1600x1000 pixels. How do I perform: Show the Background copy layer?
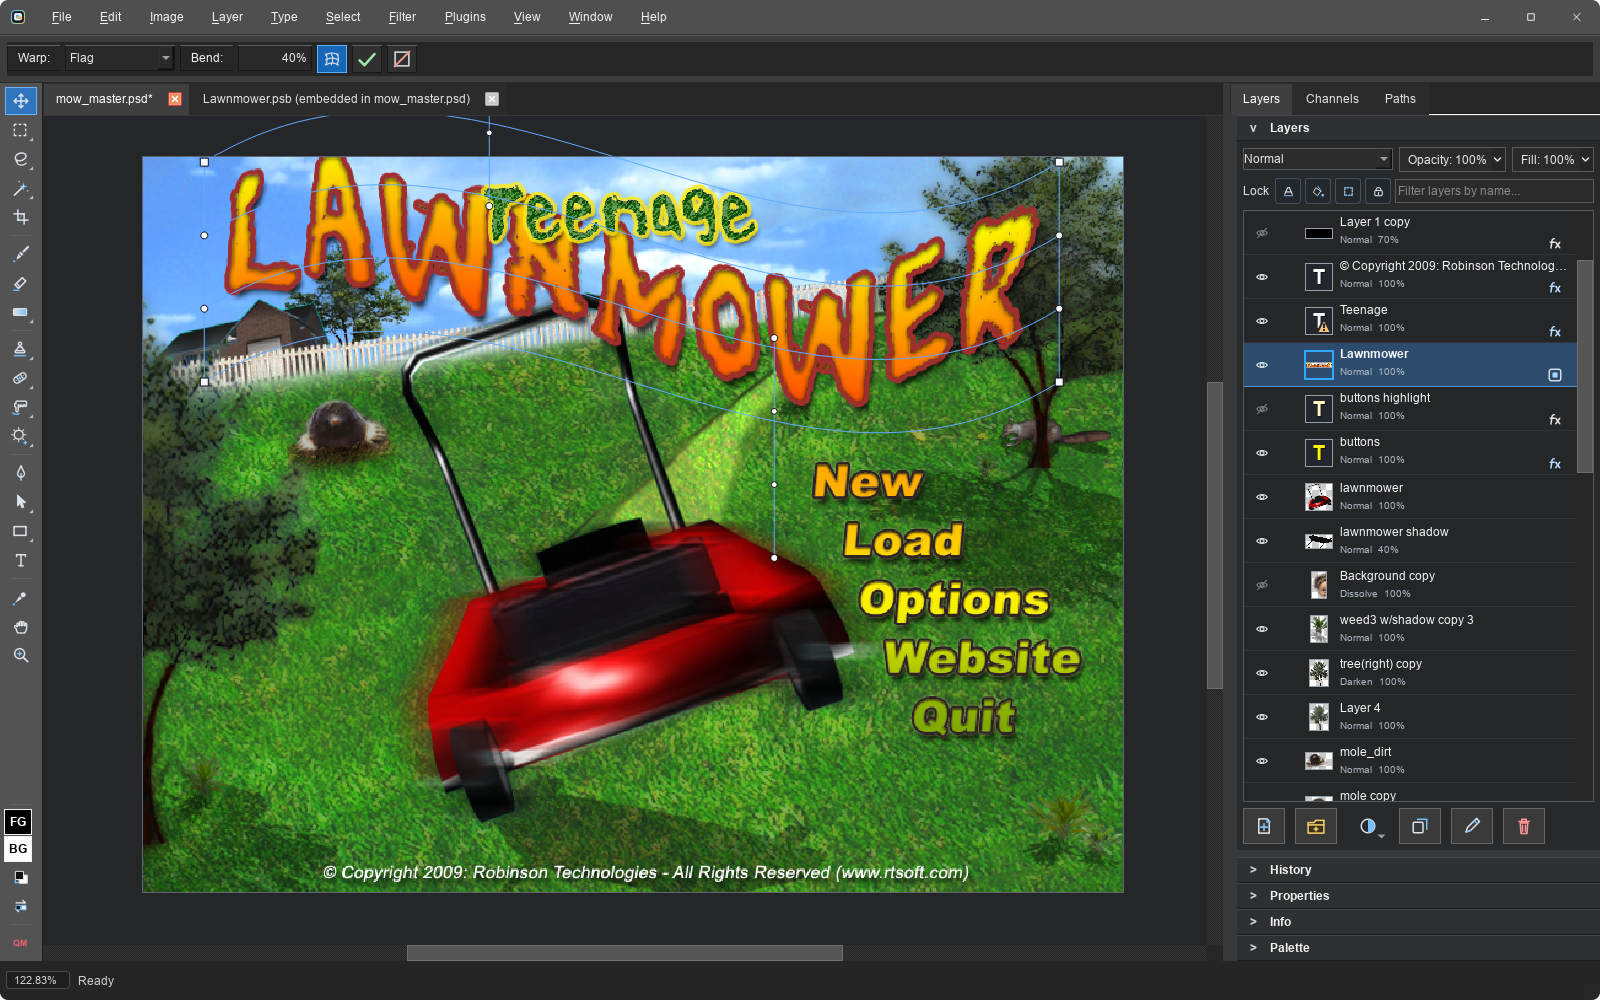(1262, 585)
